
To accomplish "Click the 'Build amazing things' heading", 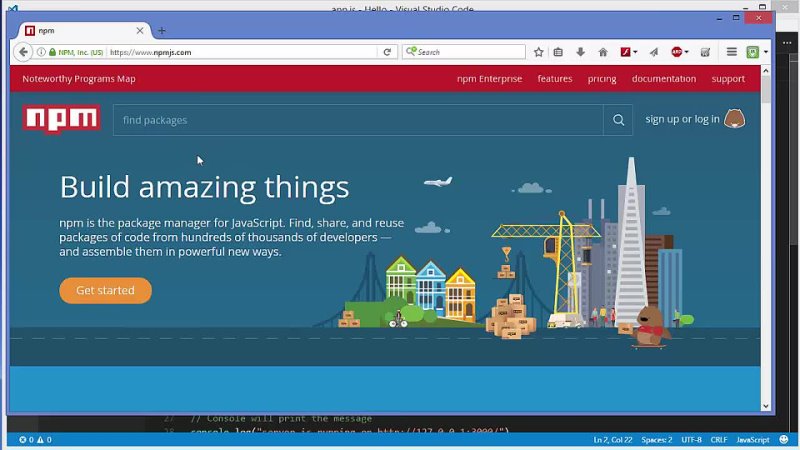I will (205, 187).
